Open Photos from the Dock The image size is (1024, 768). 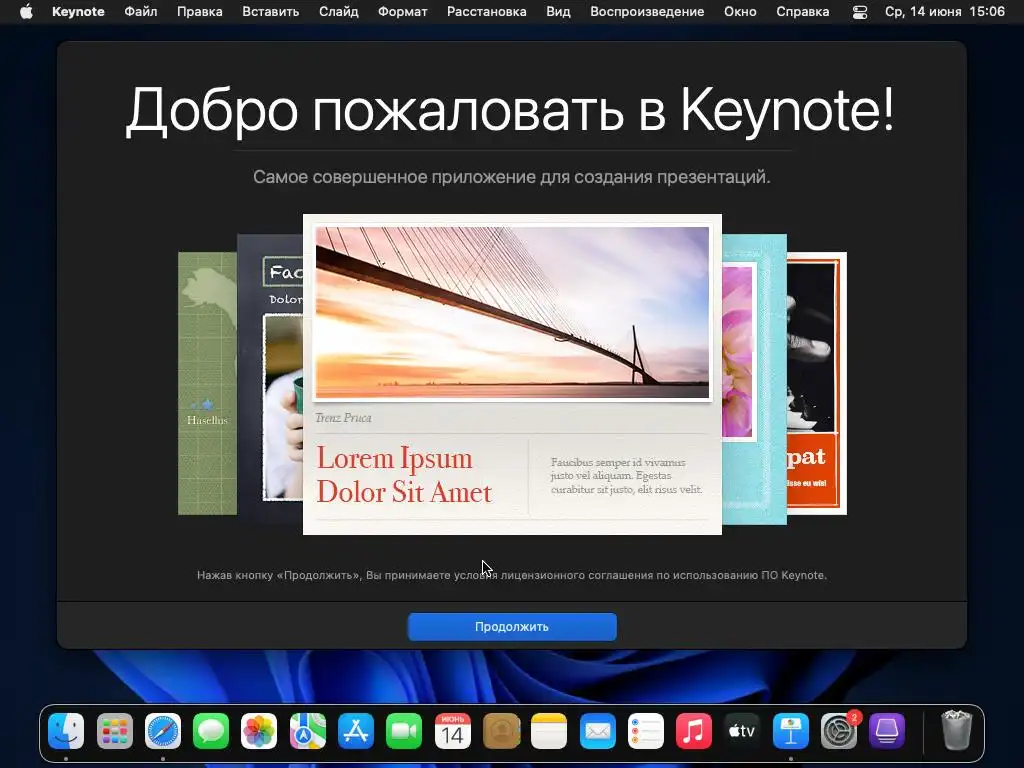259,731
